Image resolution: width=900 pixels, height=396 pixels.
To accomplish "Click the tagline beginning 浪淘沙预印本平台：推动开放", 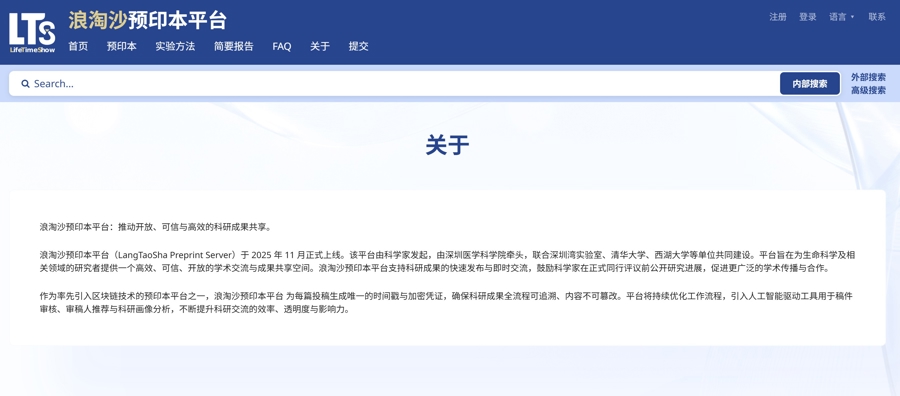I will tap(155, 227).
